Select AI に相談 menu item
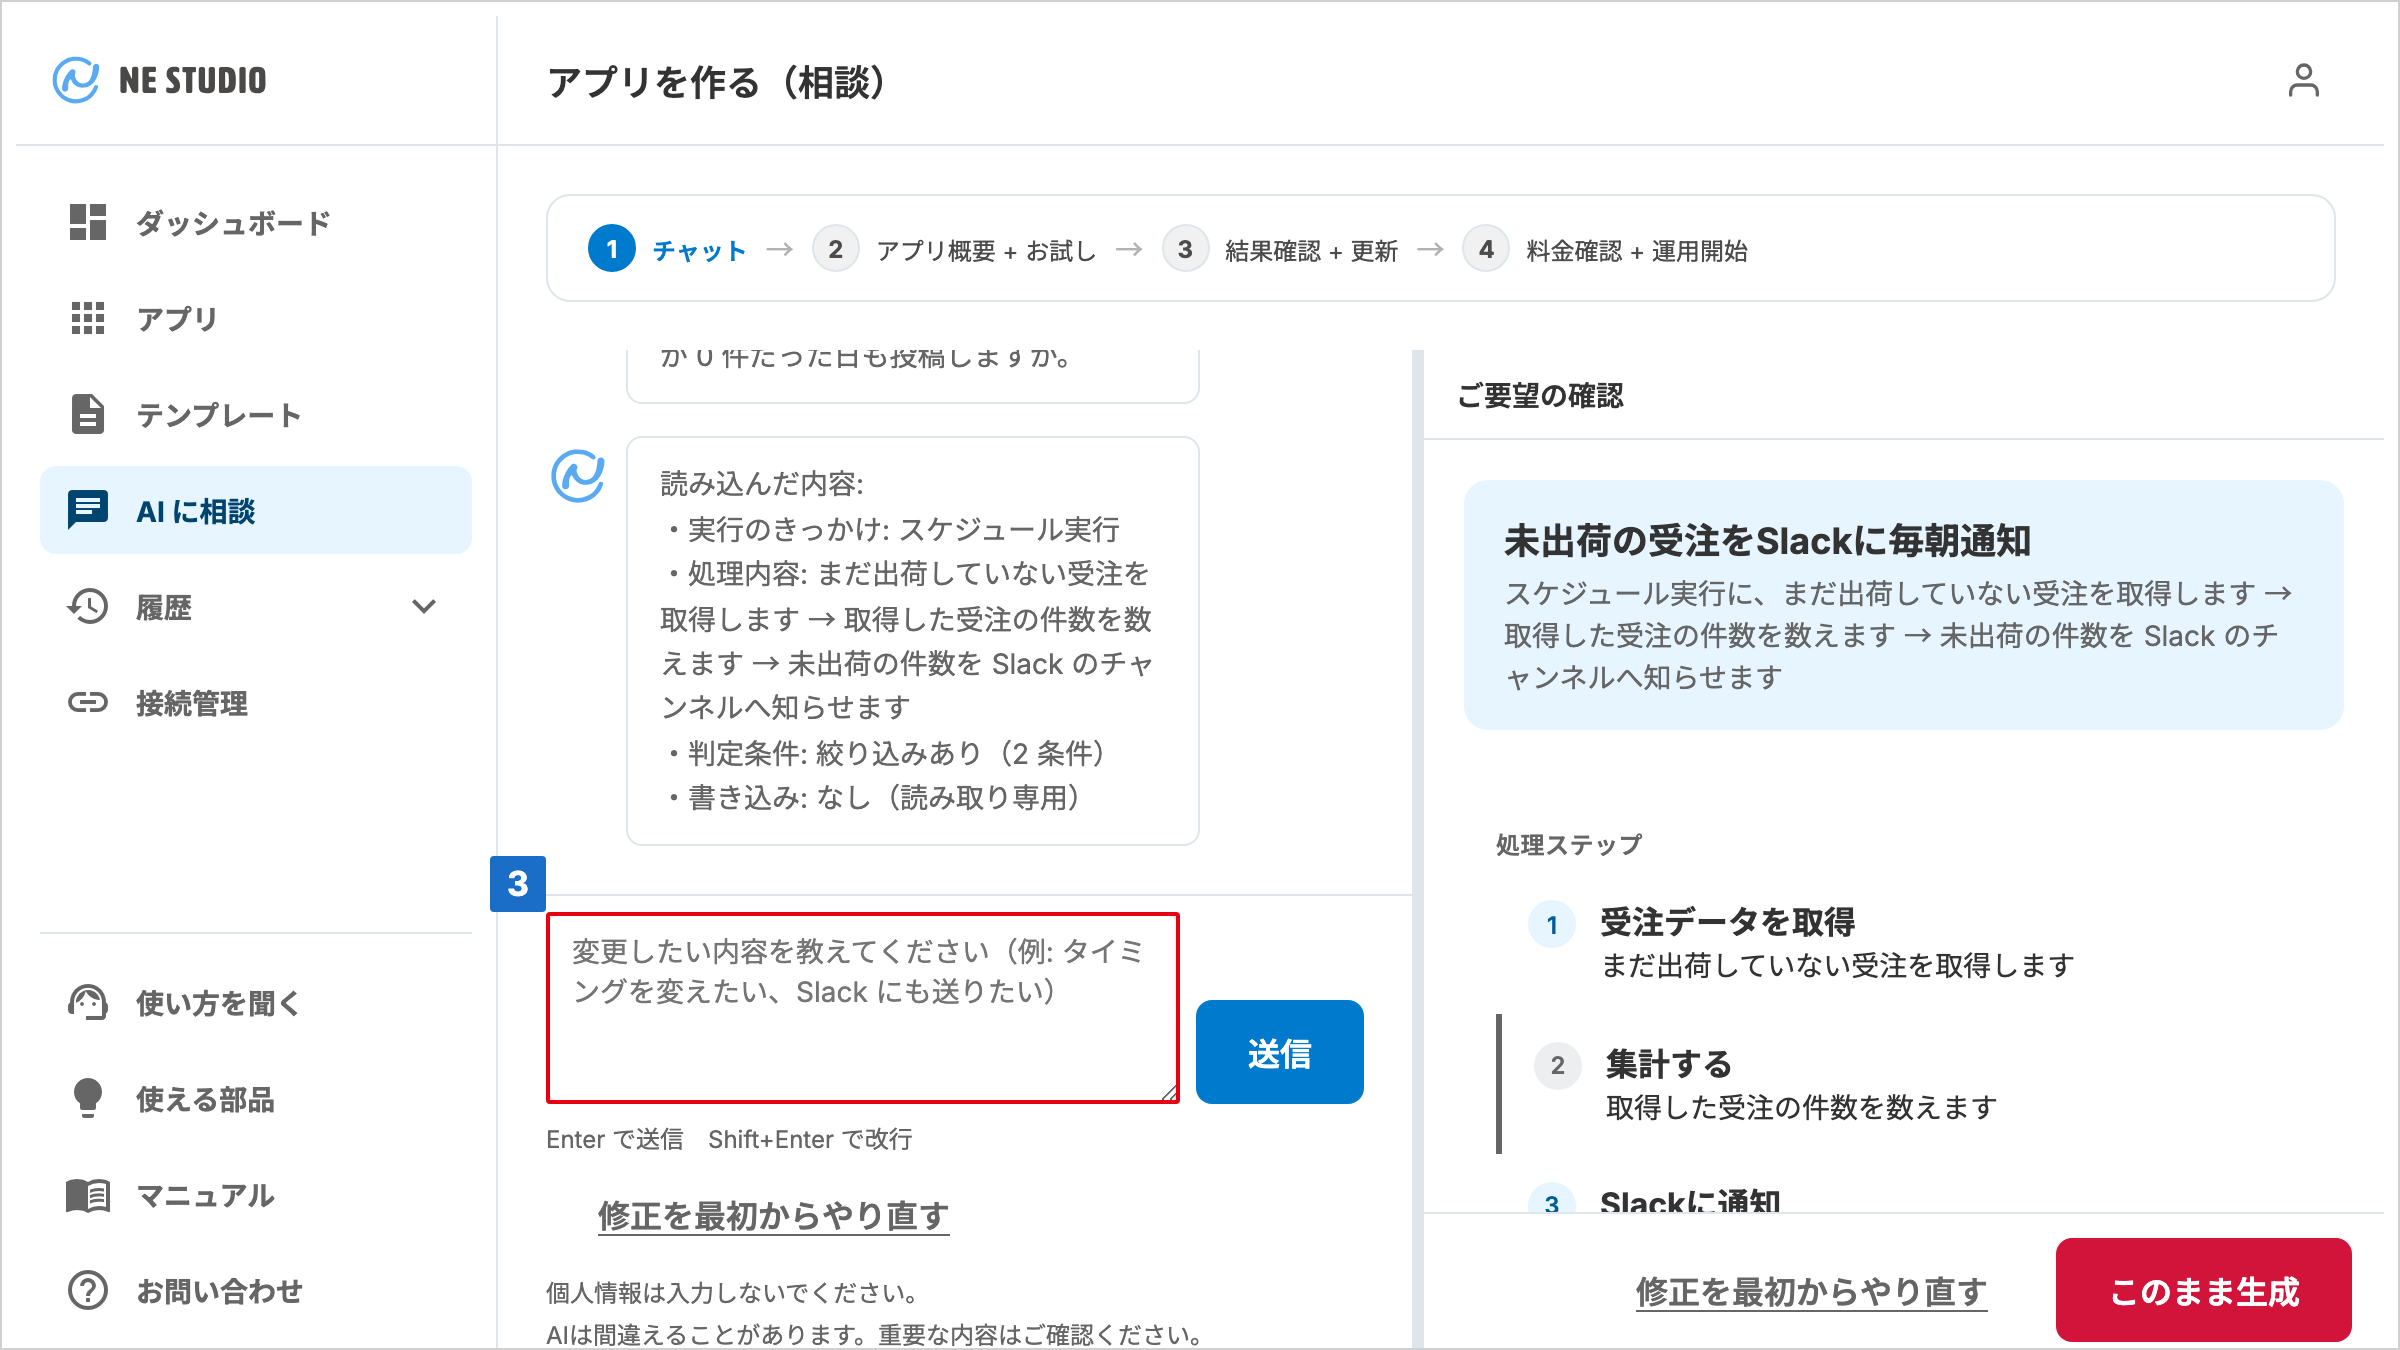The image size is (2400, 1350). point(256,510)
